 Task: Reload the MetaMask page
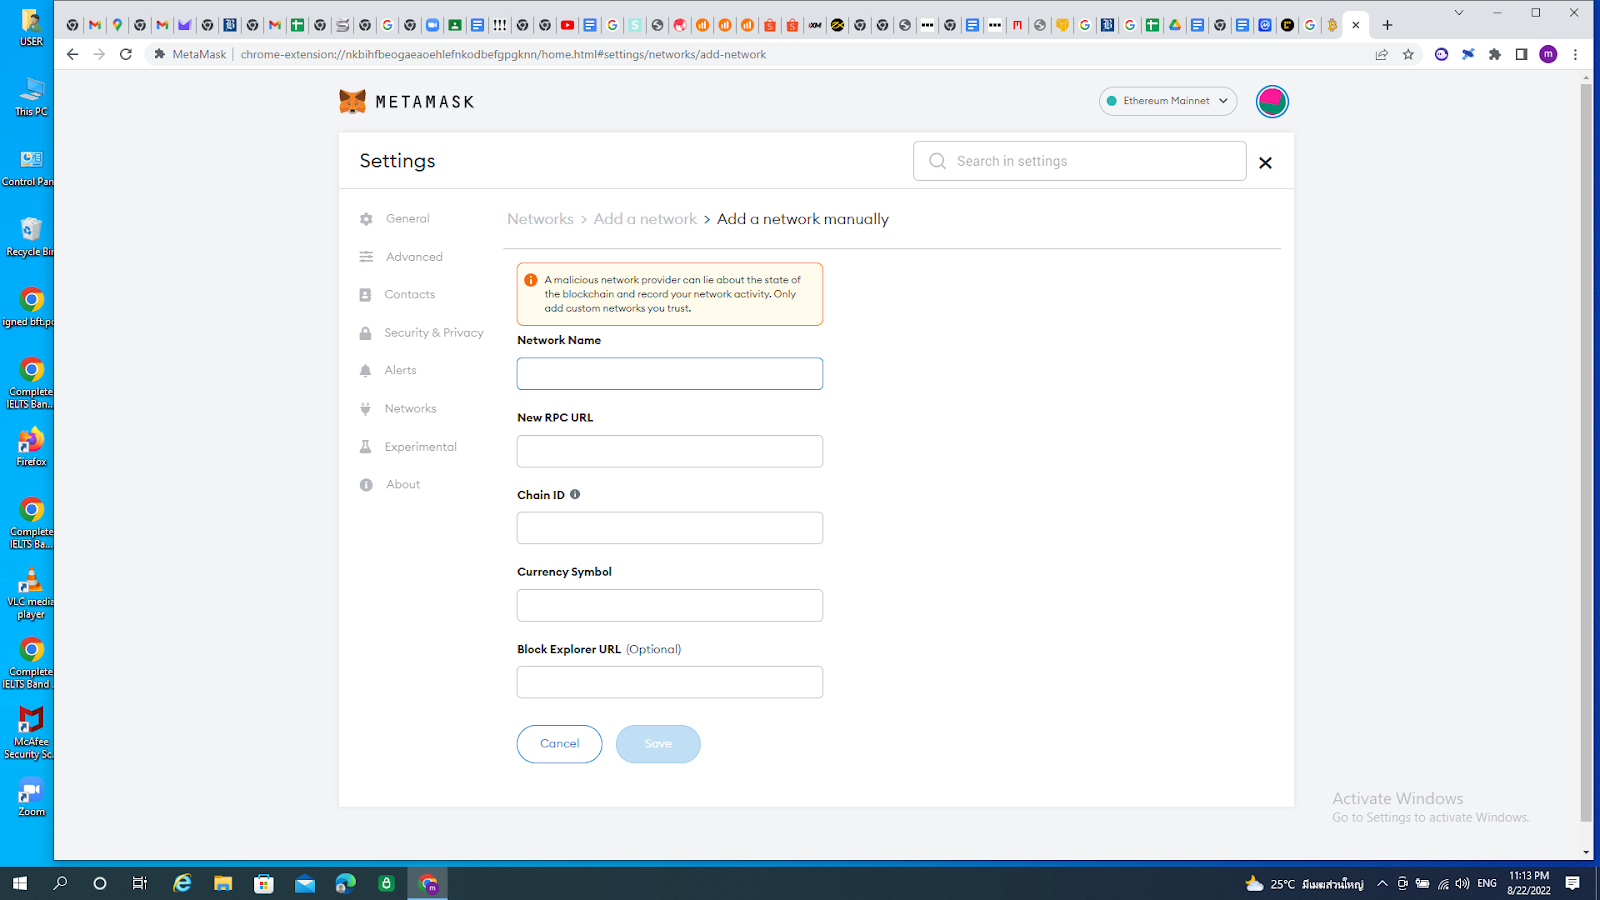point(126,54)
